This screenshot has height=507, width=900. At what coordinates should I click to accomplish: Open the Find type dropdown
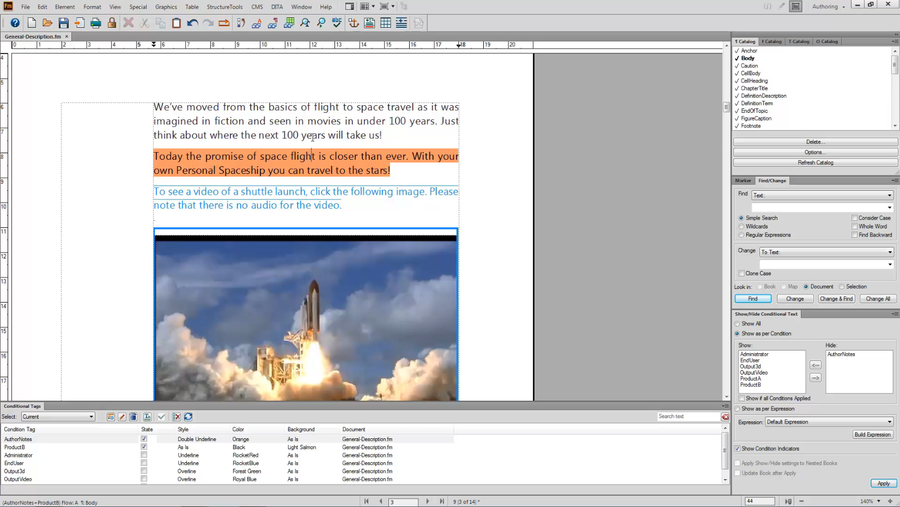pyautogui.click(x=822, y=195)
